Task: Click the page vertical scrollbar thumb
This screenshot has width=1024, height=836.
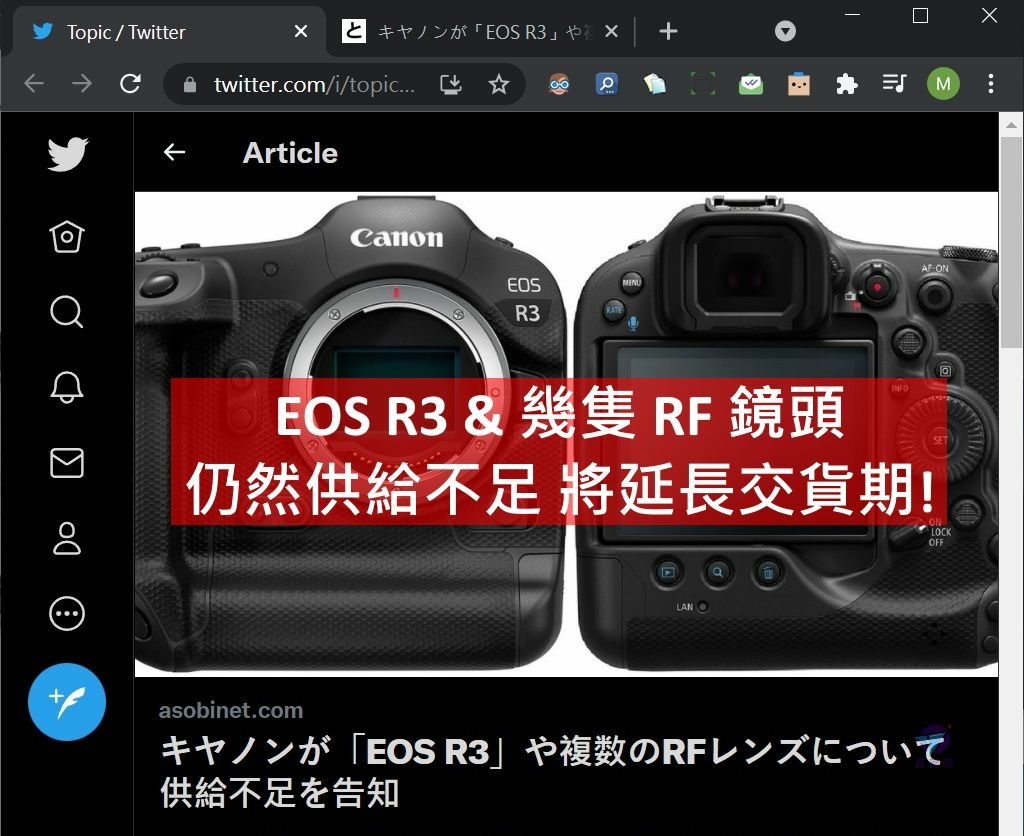Action: coord(1012,243)
